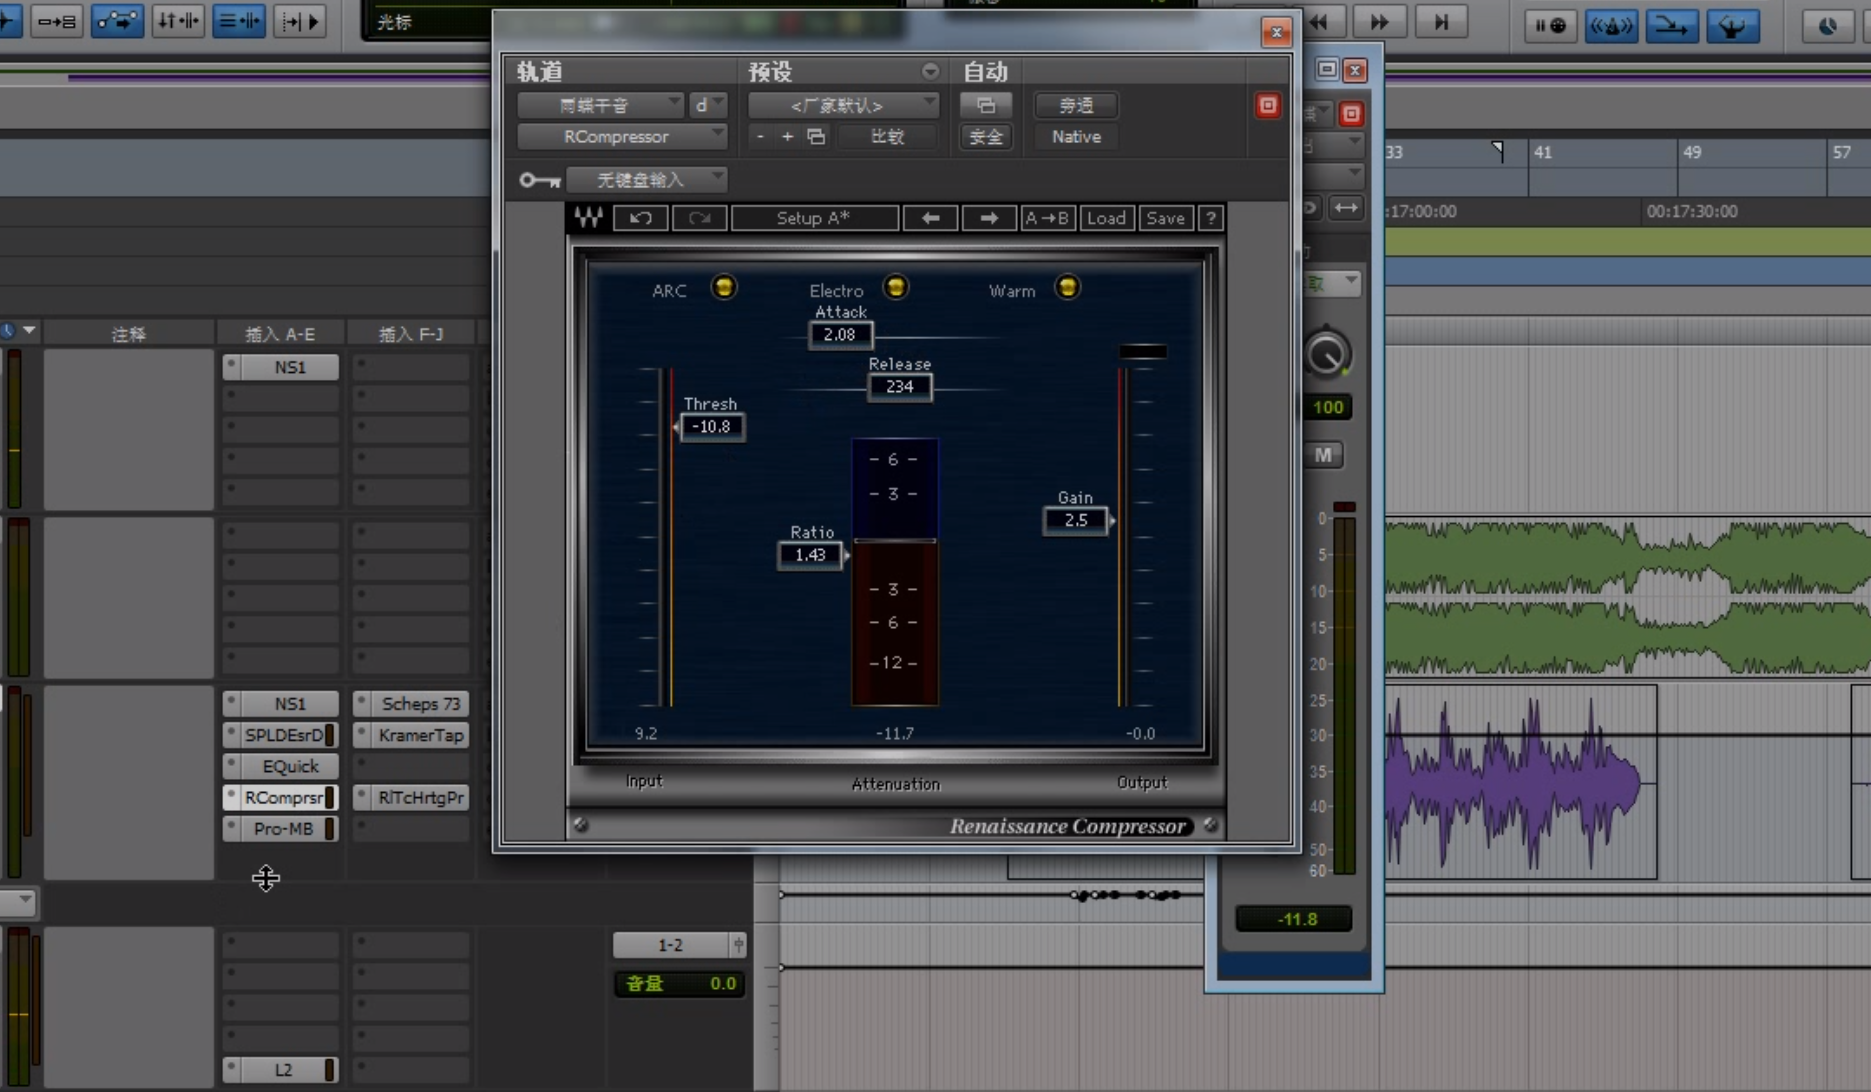Open the Pro-MB insert slot
Screen dimensions: 1871x1092
point(283,829)
